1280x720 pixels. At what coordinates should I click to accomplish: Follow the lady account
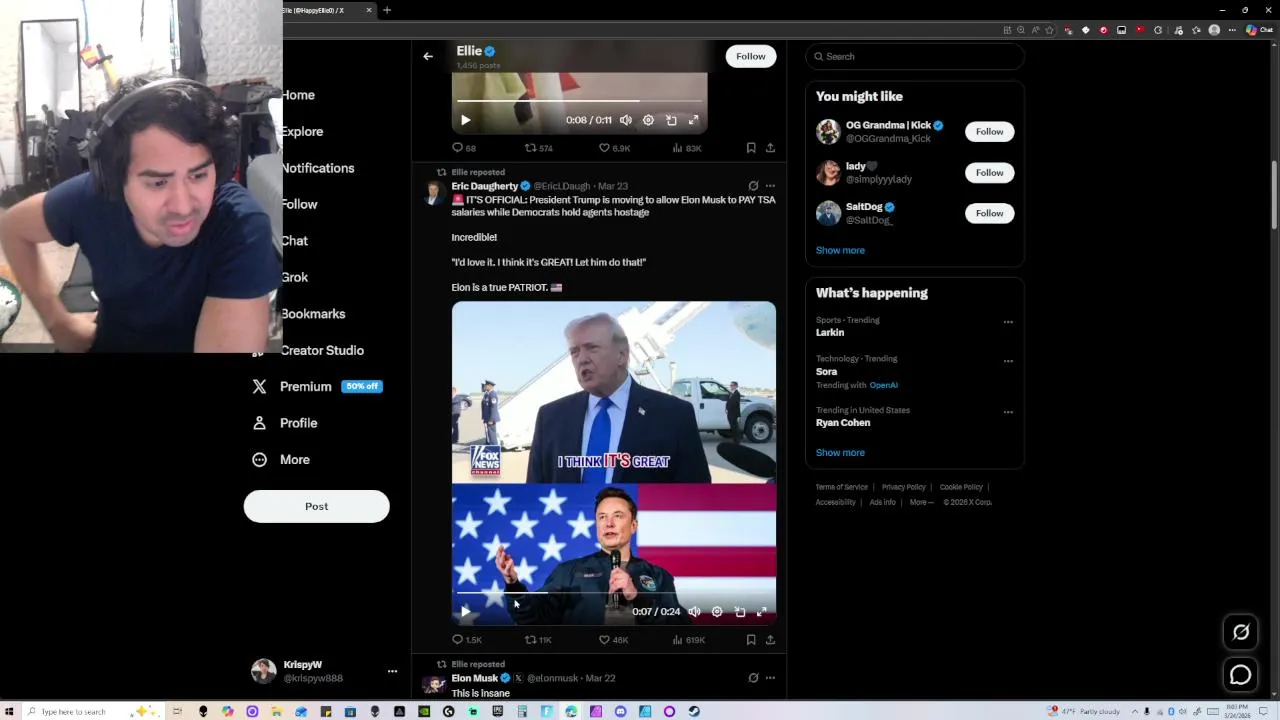coord(989,173)
